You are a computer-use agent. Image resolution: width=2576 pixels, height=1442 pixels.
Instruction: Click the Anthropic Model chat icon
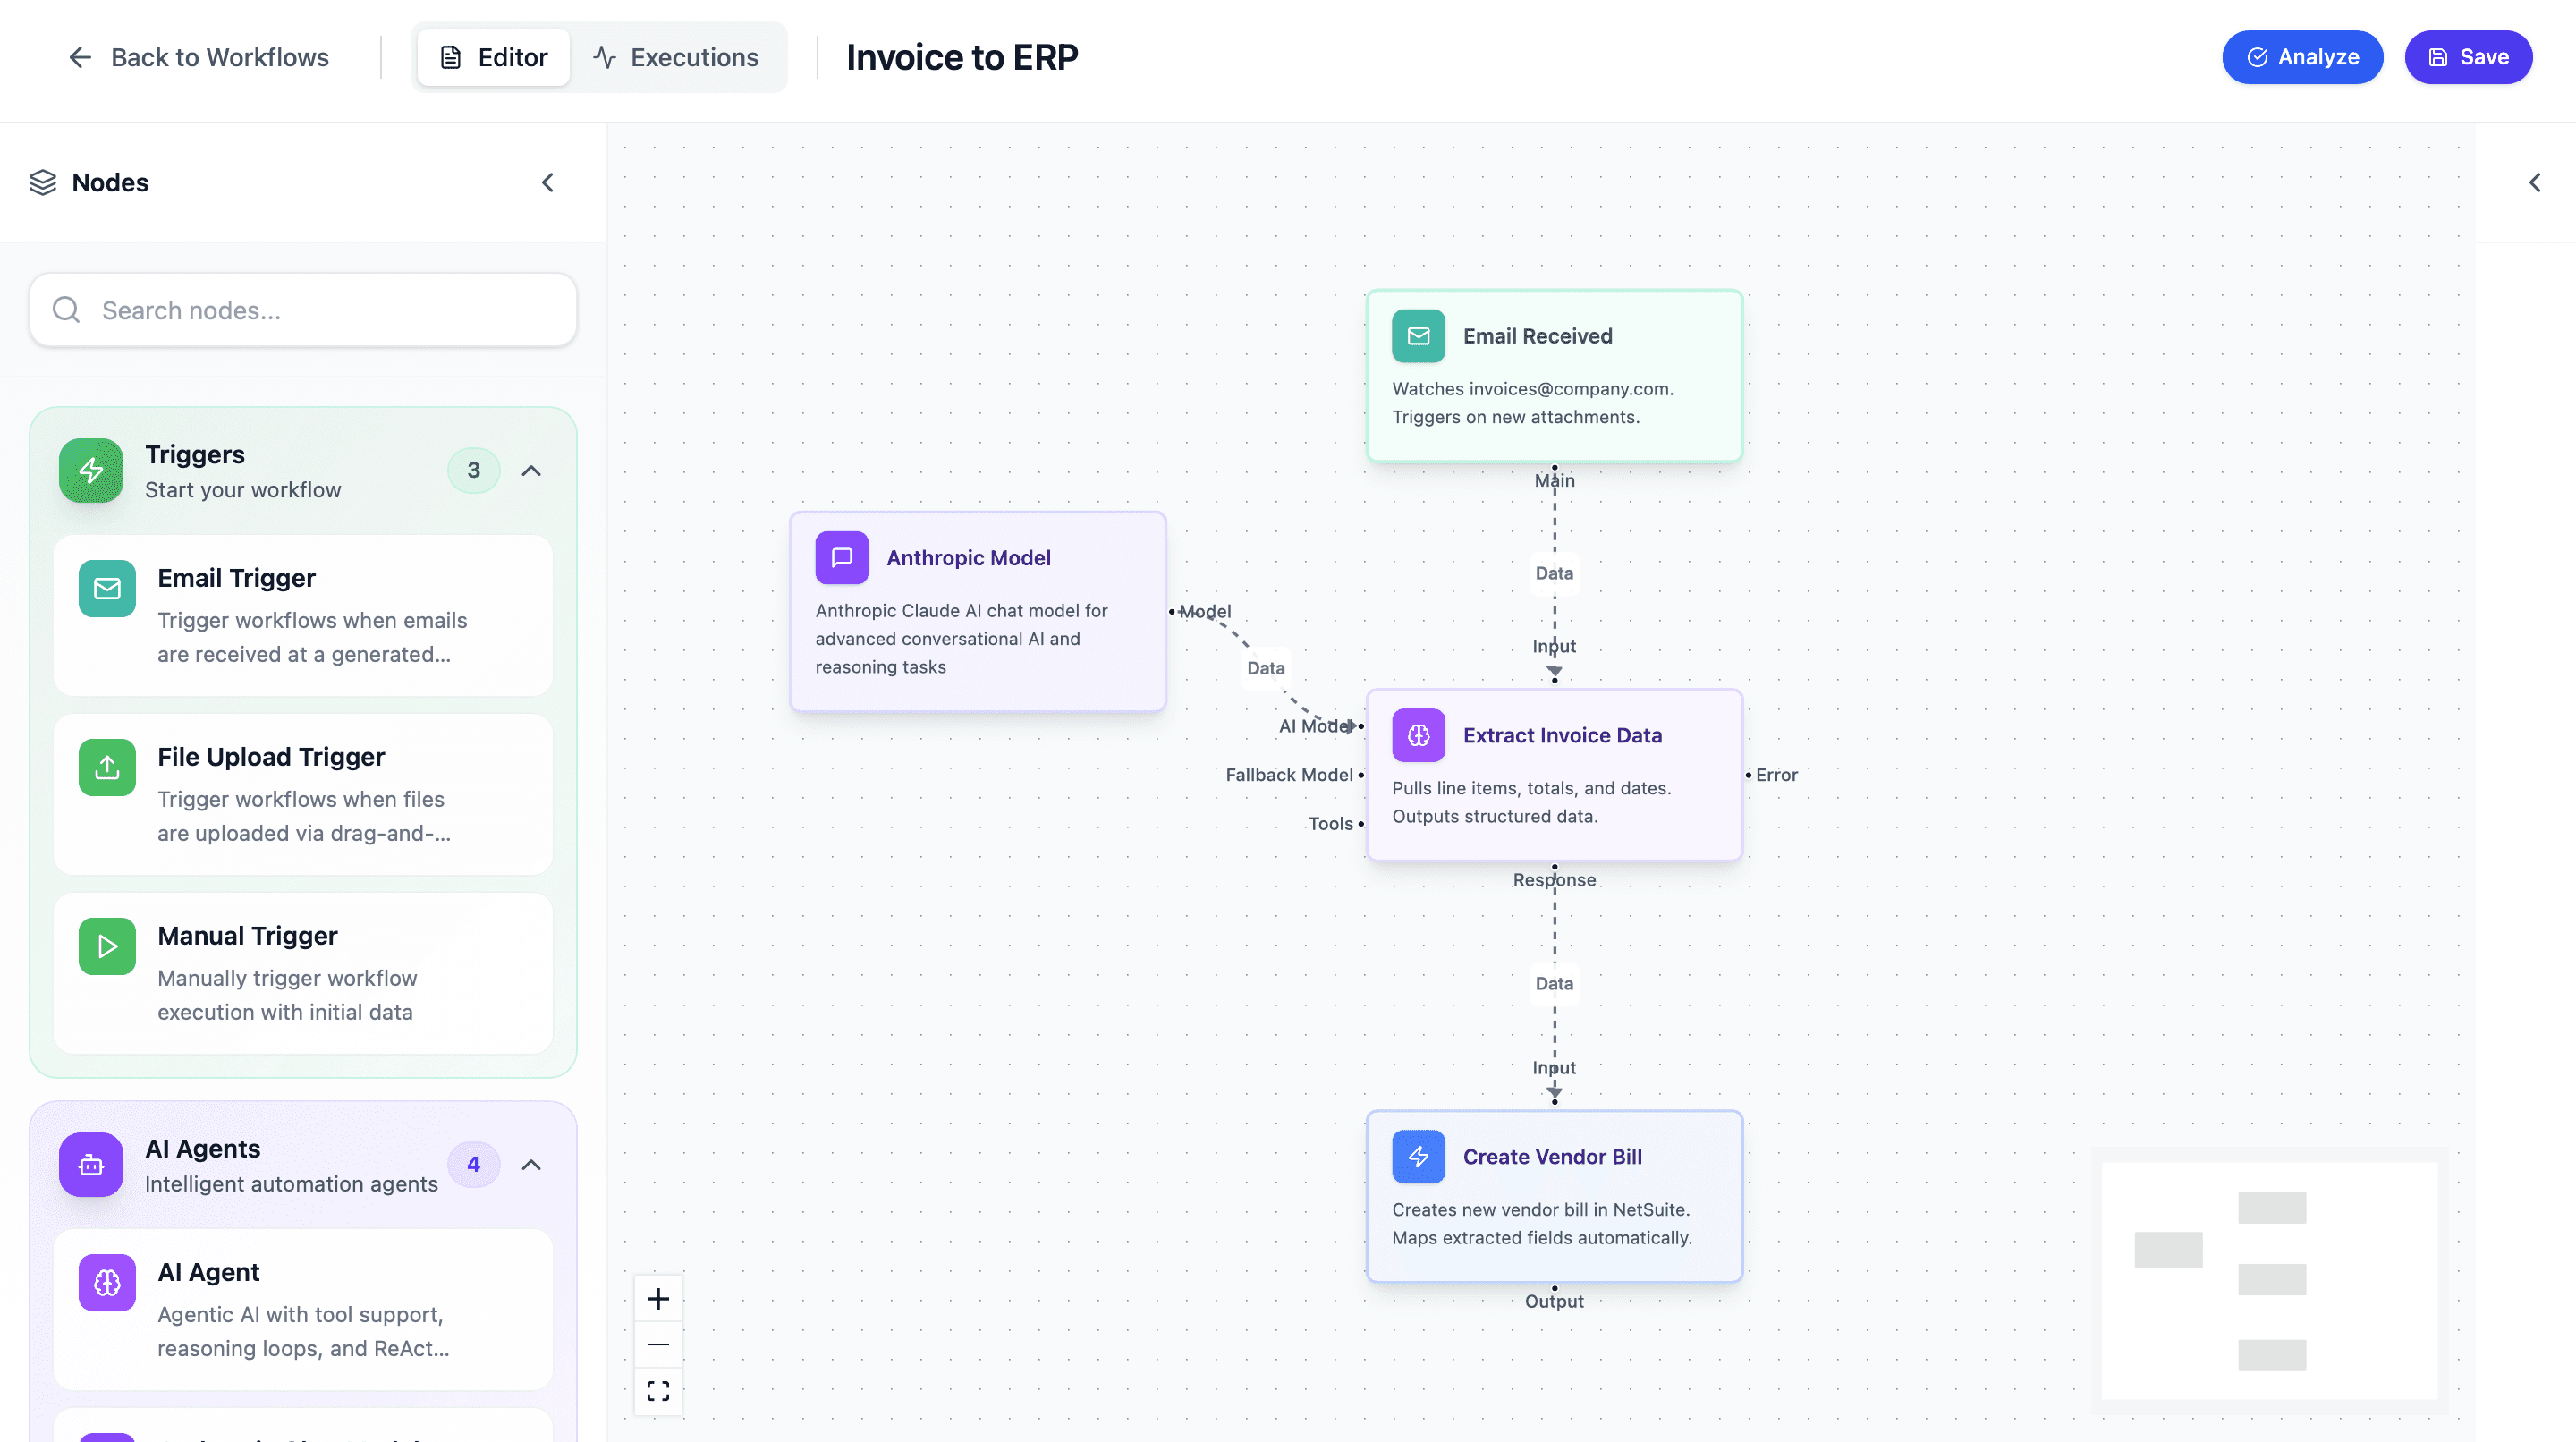(841, 558)
